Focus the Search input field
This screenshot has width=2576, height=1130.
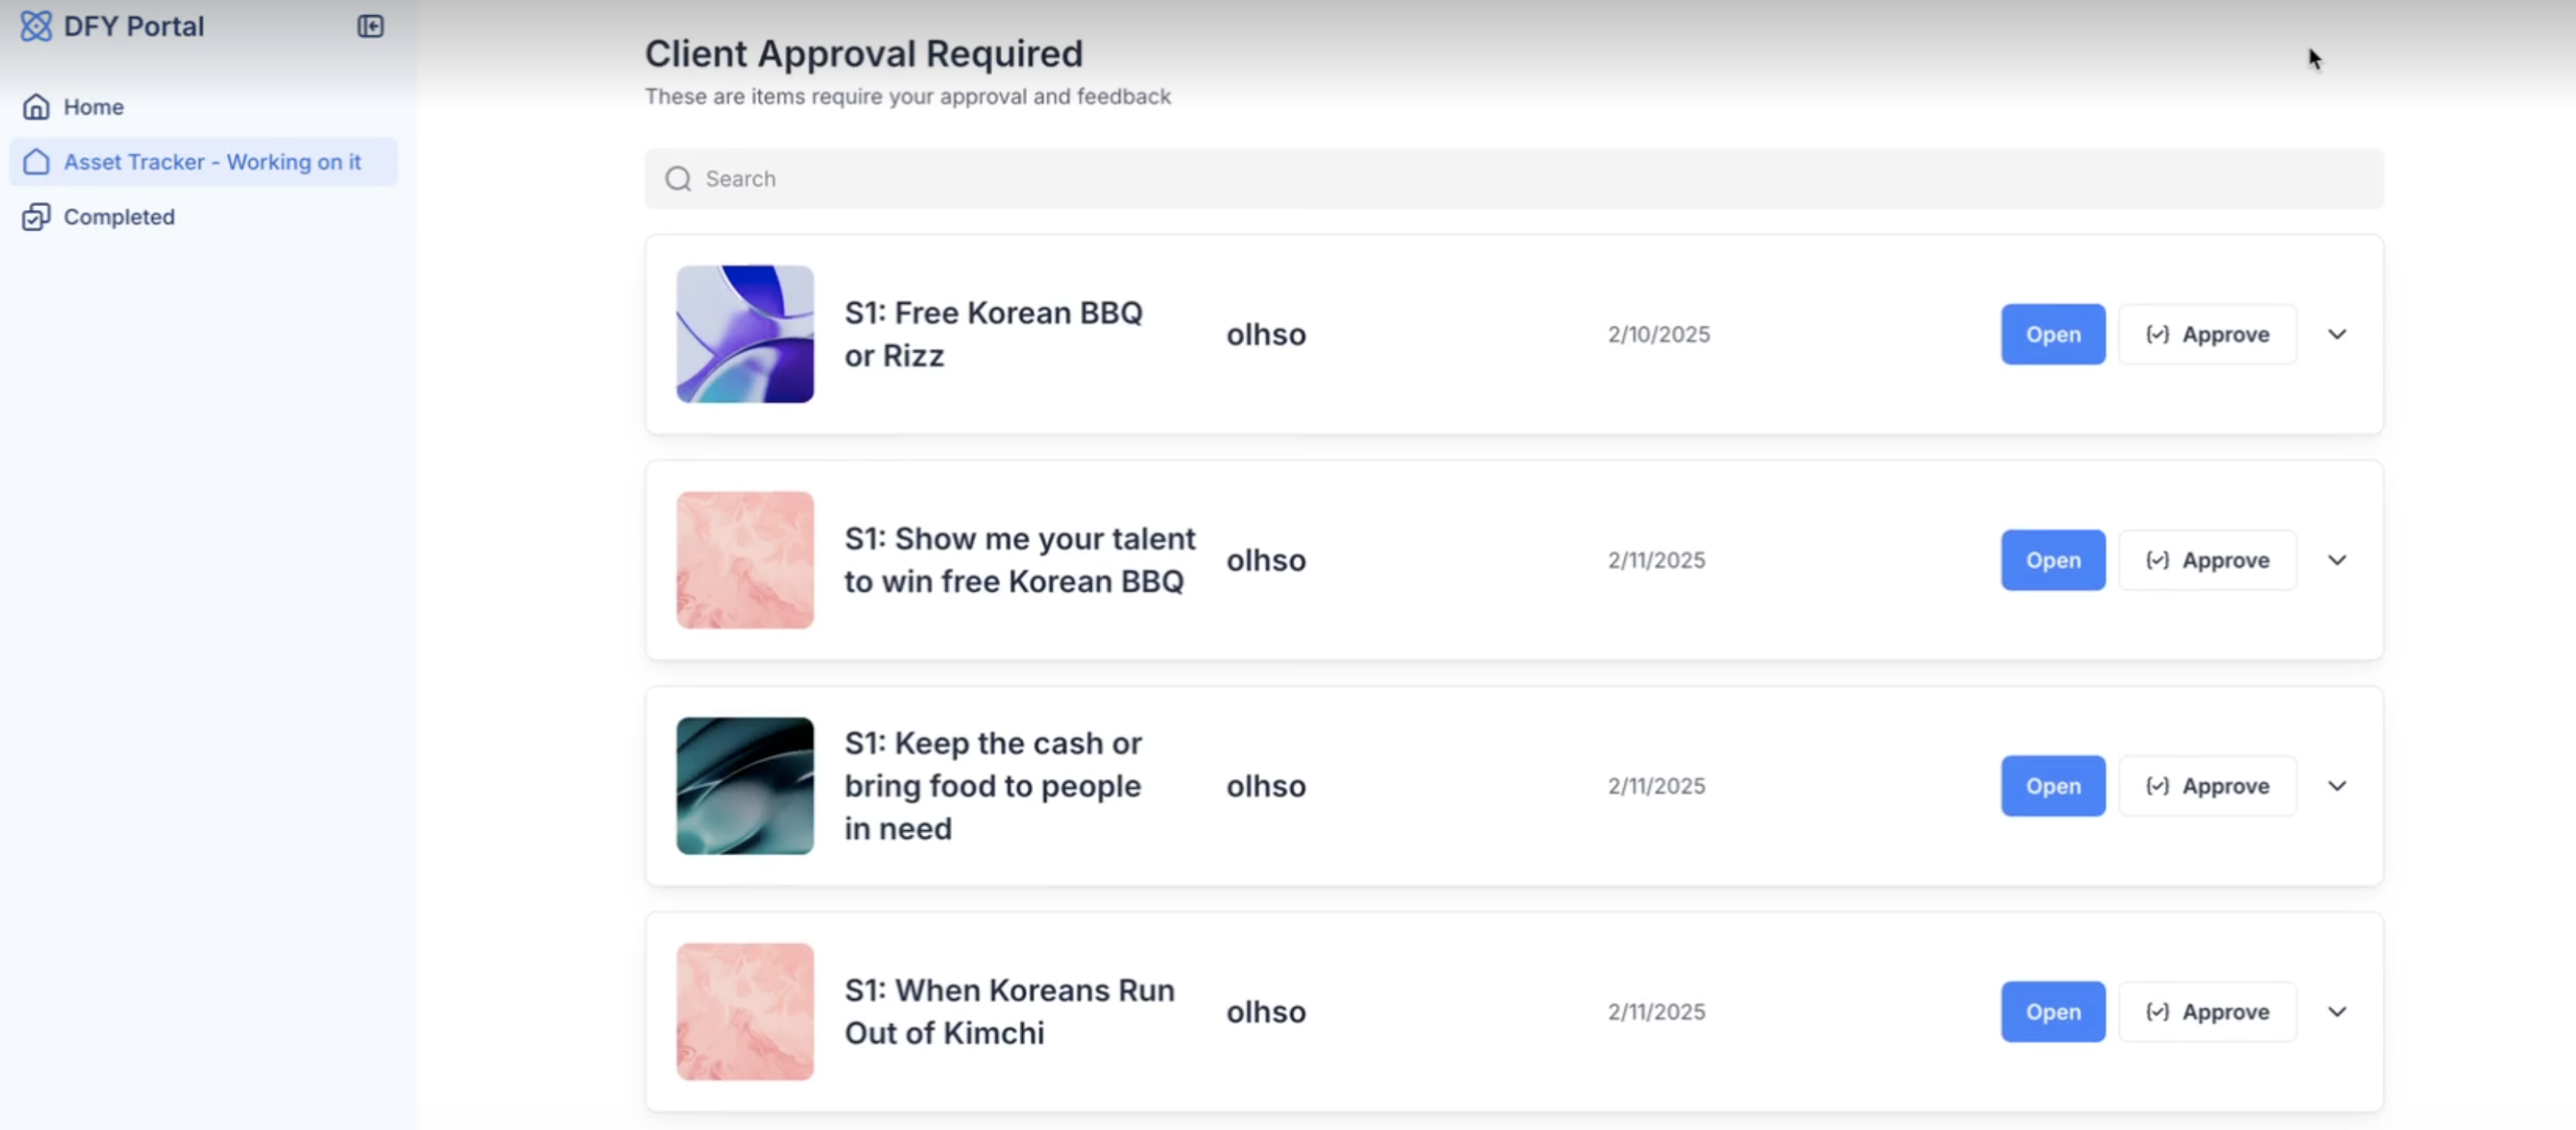[x=1514, y=179]
